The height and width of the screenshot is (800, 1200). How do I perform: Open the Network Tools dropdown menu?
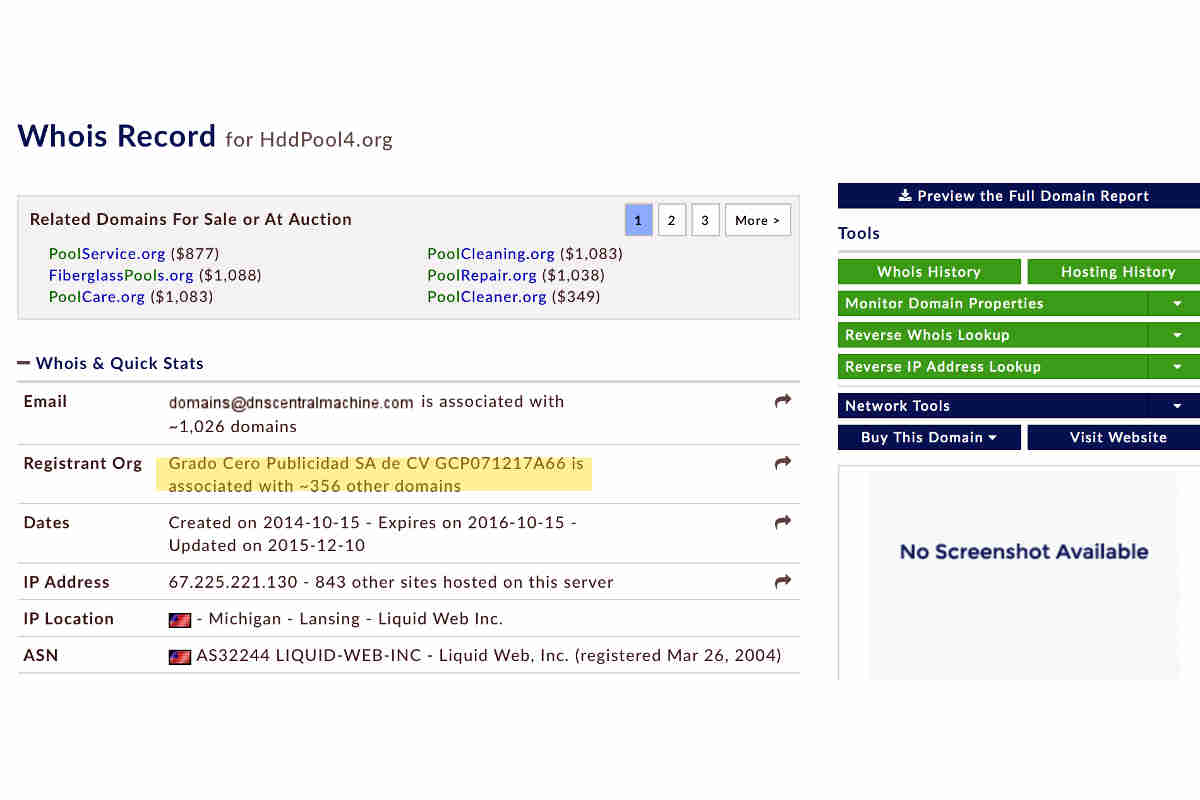[x=1177, y=406]
